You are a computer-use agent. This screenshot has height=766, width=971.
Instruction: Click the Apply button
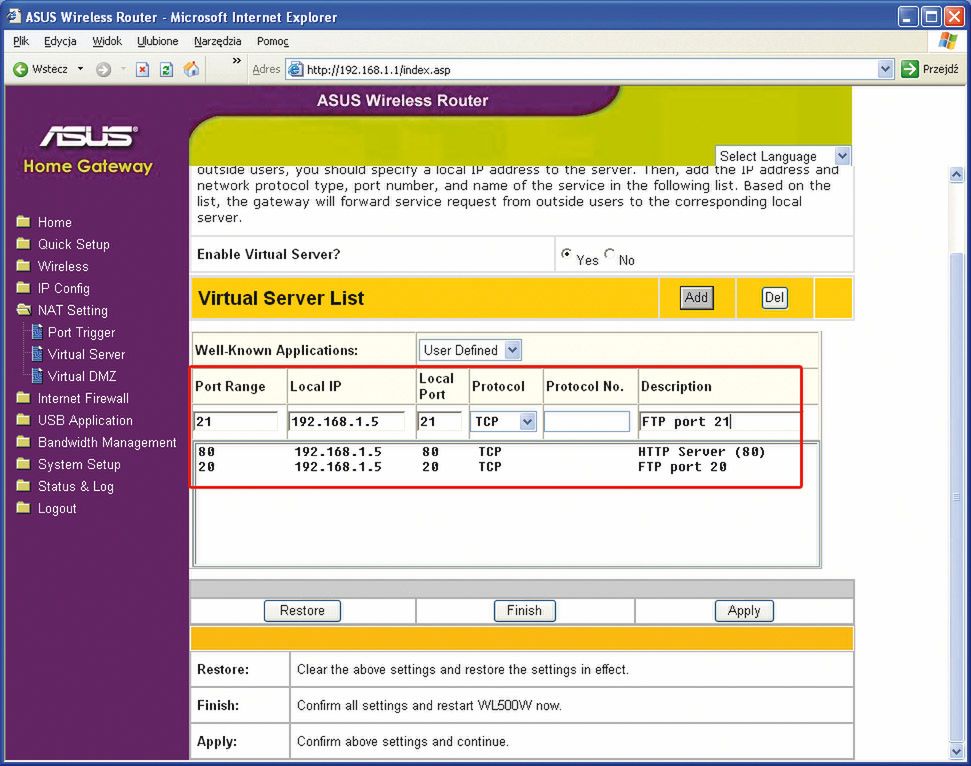(744, 611)
